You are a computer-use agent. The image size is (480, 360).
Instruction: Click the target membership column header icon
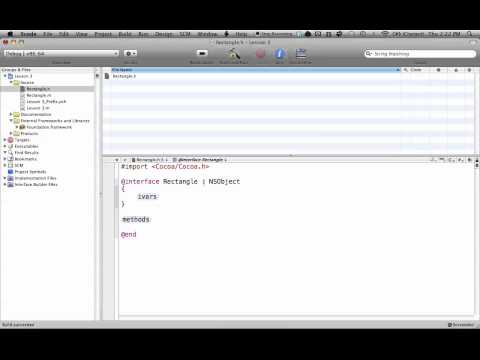(x=469, y=70)
